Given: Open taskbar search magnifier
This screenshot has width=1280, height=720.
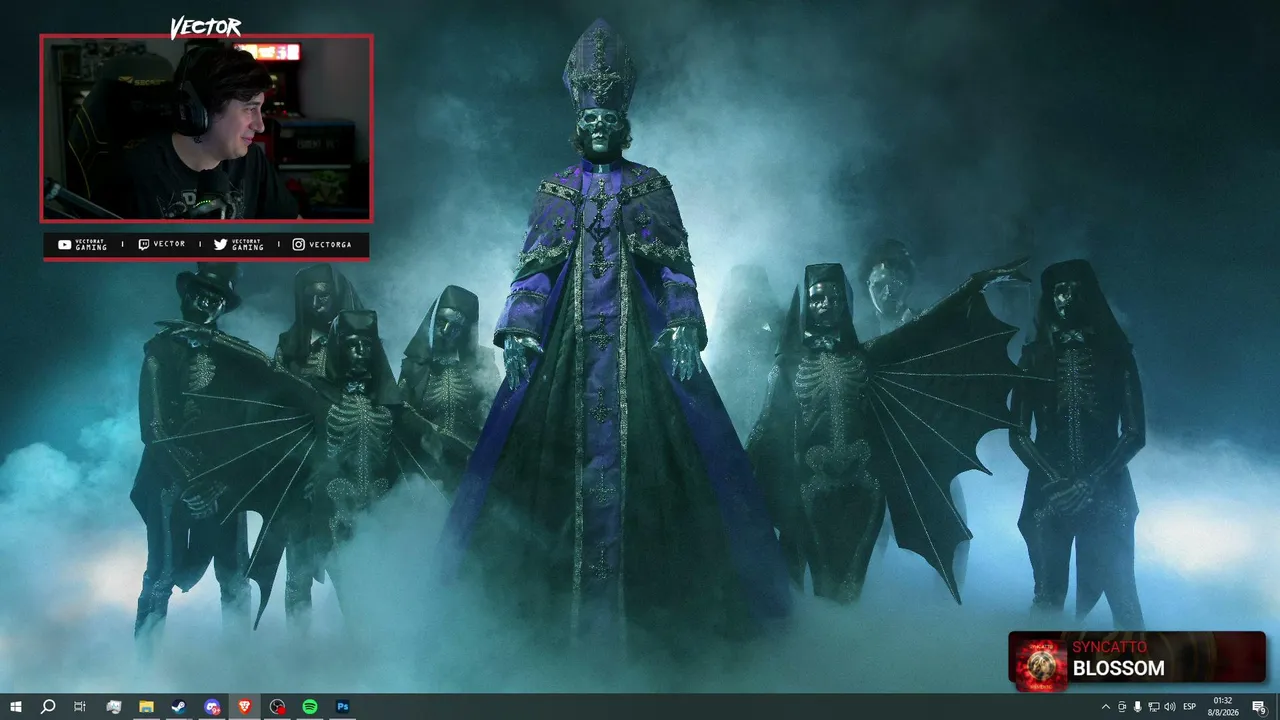Looking at the screenshot, I should (x=48, y=707).
